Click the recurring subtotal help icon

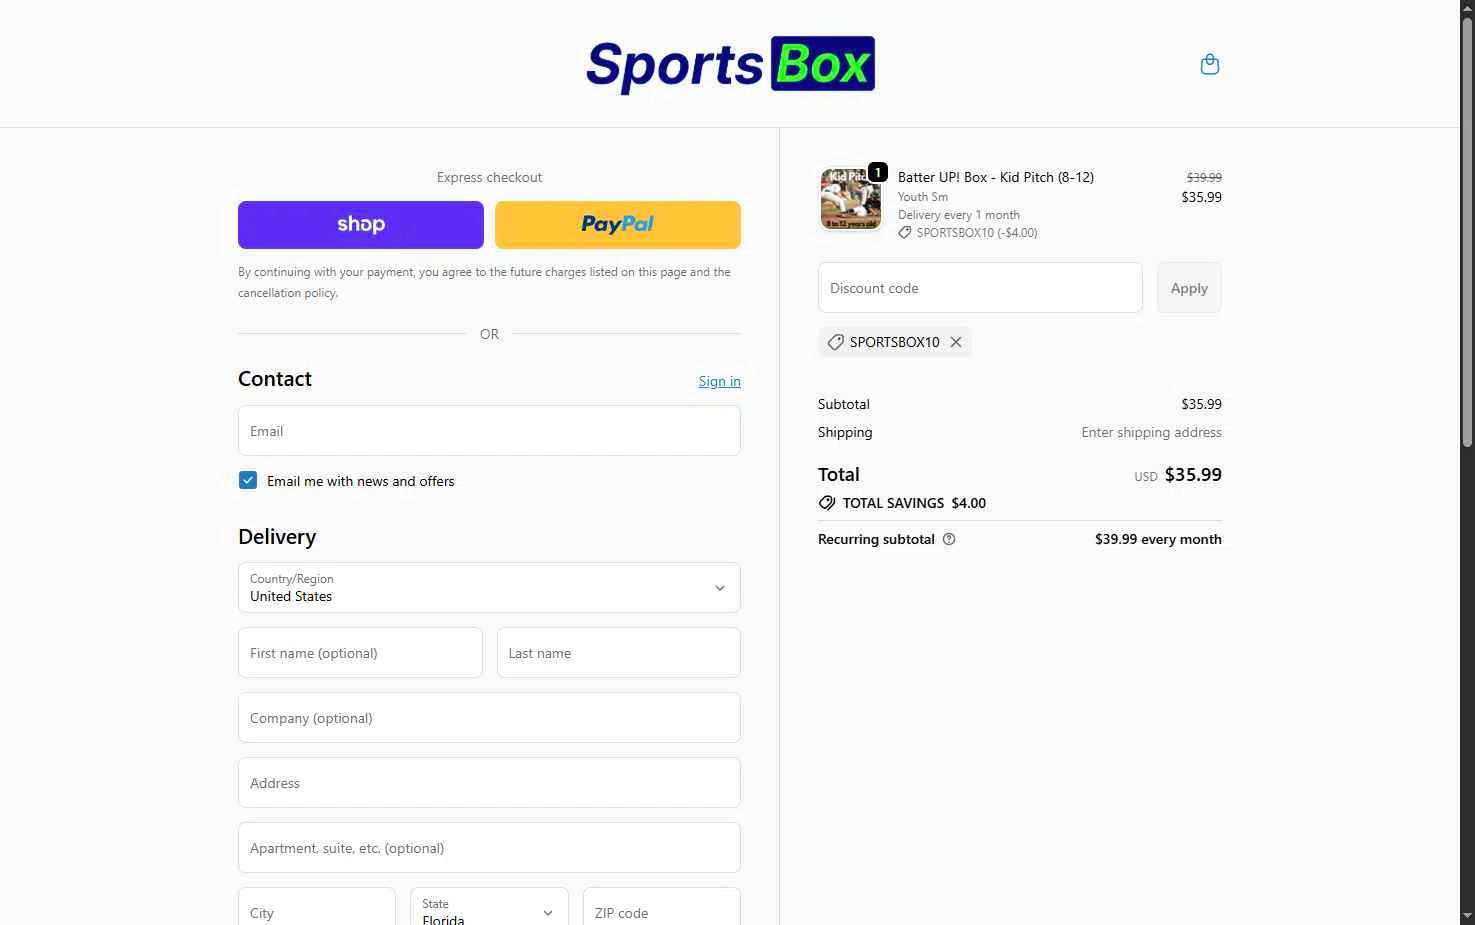pyautogui.click(x=949, y=539)
